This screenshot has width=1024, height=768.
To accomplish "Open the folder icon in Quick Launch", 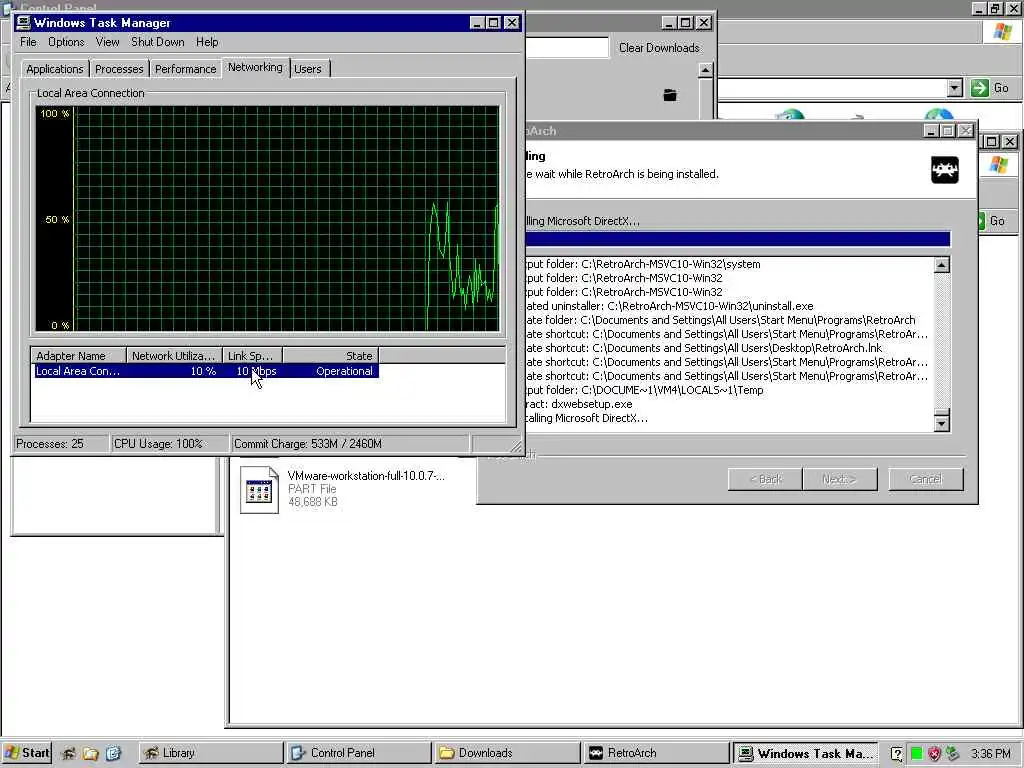I will coord(90,753).
